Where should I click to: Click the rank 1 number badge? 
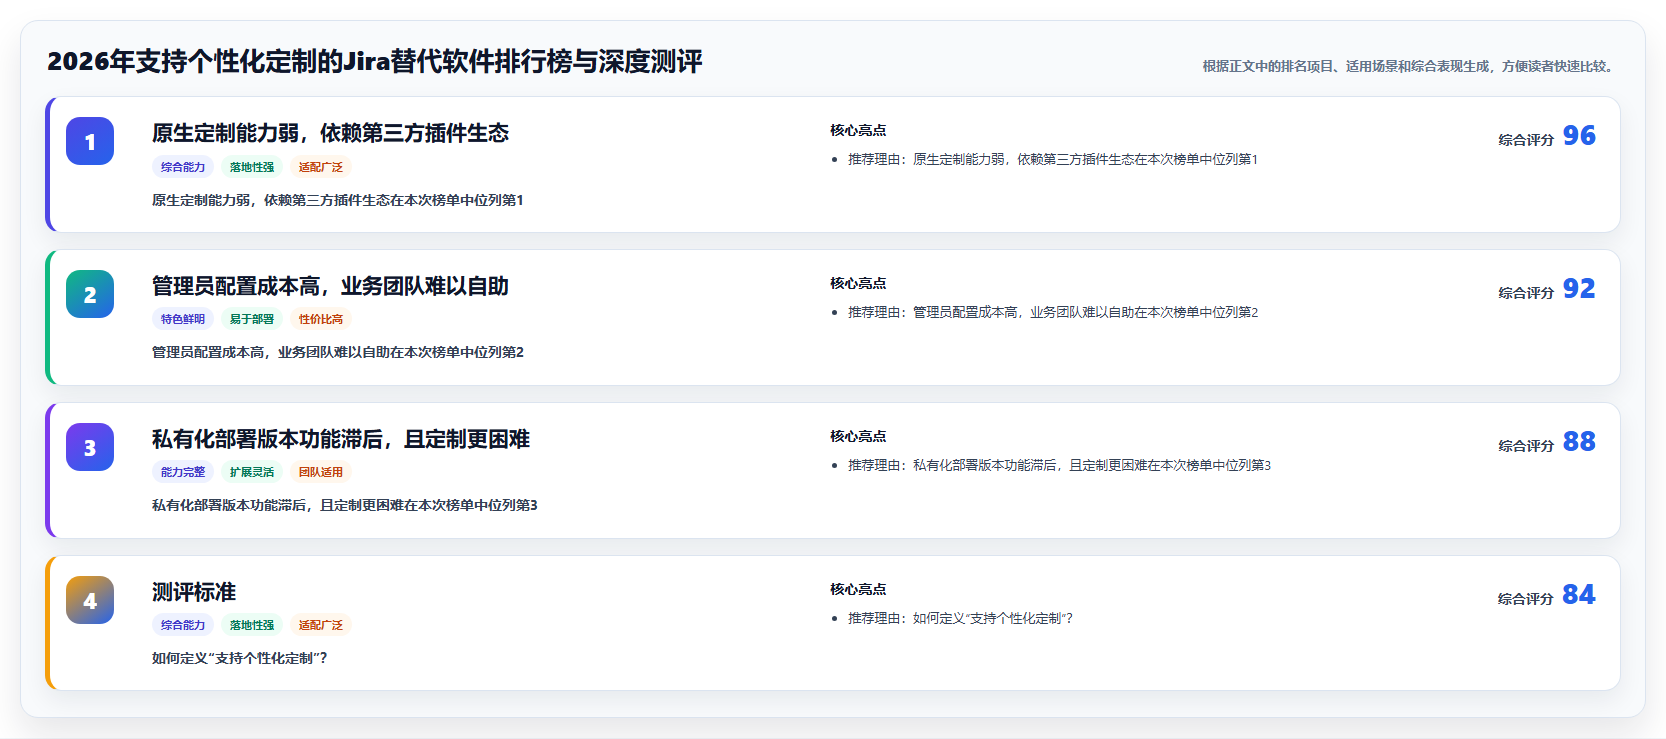coord(90,141)
